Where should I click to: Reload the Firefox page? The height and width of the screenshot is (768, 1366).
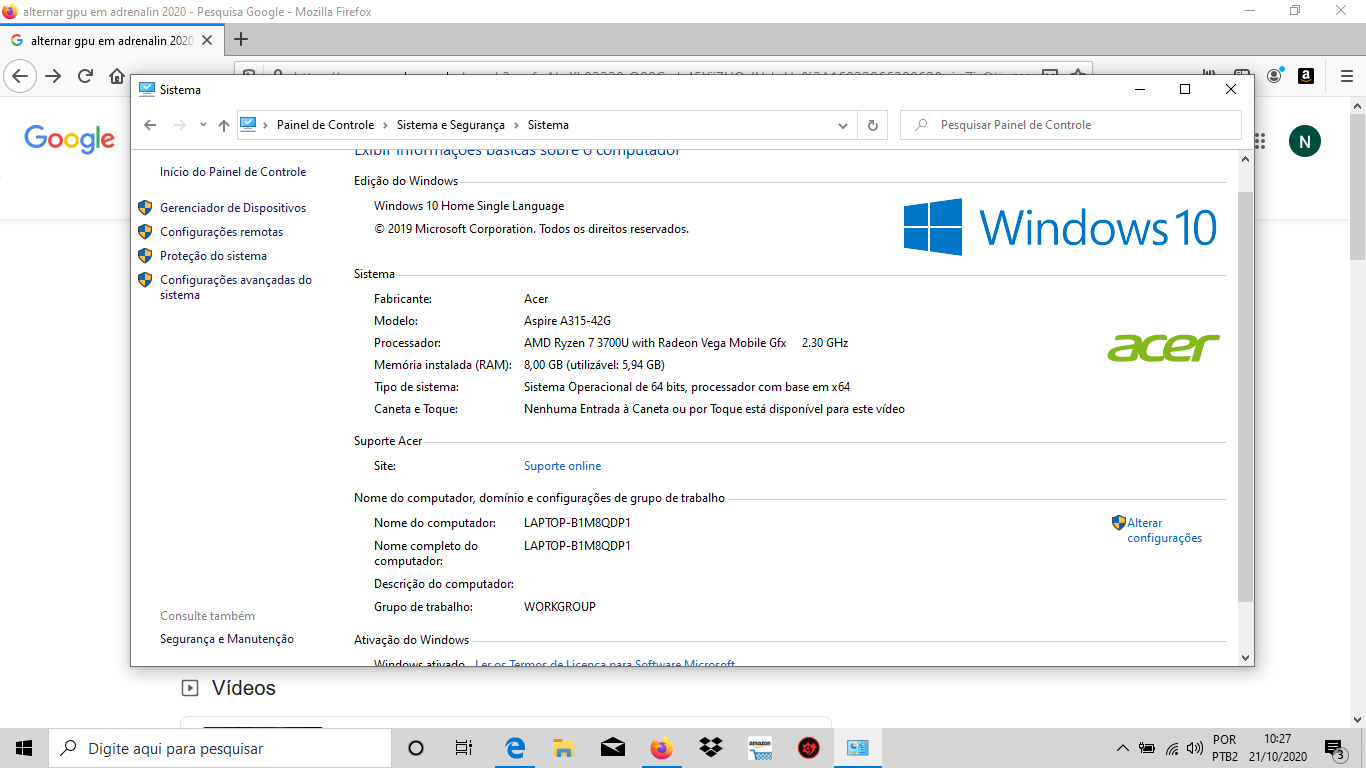[x=86, y=76]
